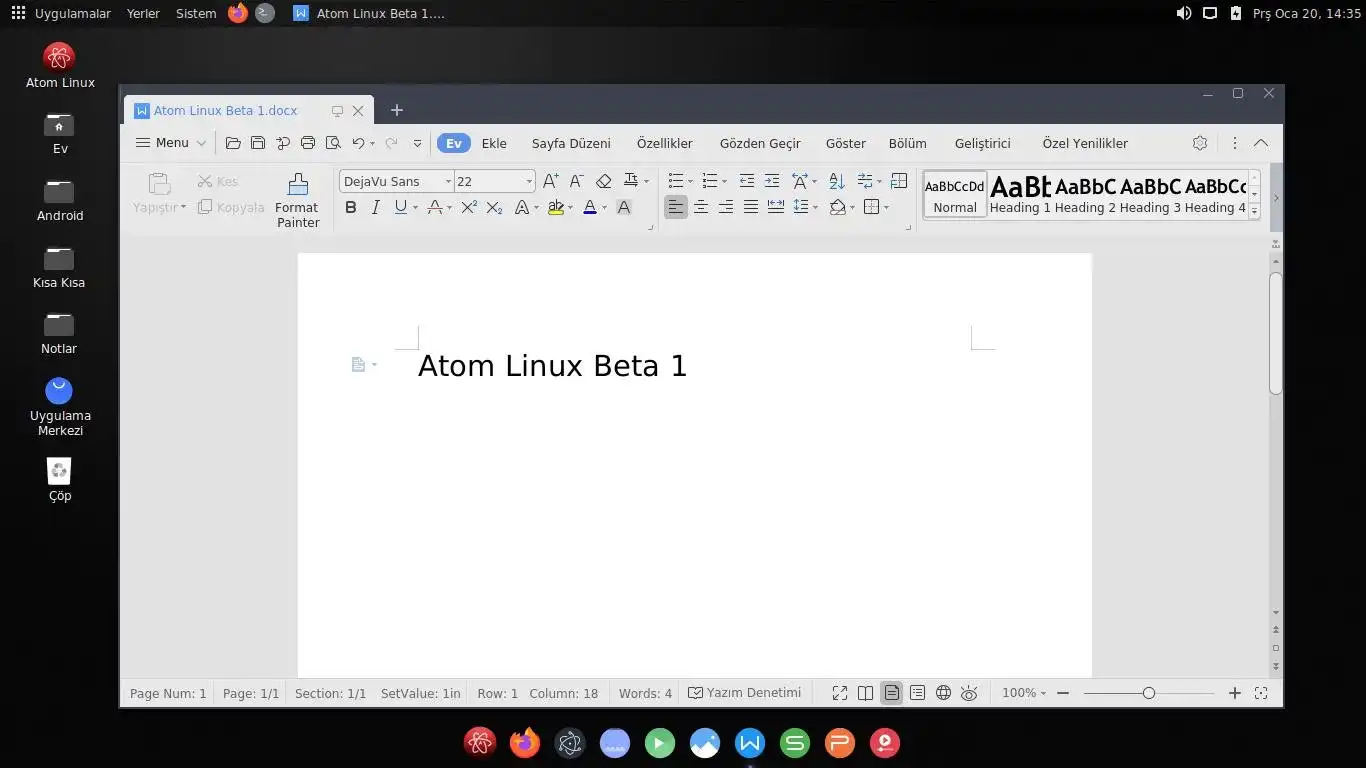Toggle left paragraph alignment

pos(676,207)
